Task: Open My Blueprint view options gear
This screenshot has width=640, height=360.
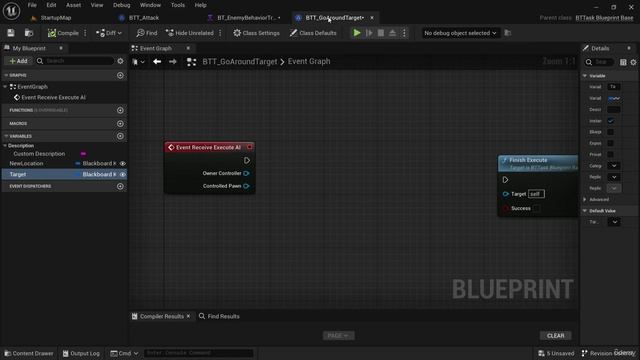Action: pyautogui.click(x=120, y=61)
